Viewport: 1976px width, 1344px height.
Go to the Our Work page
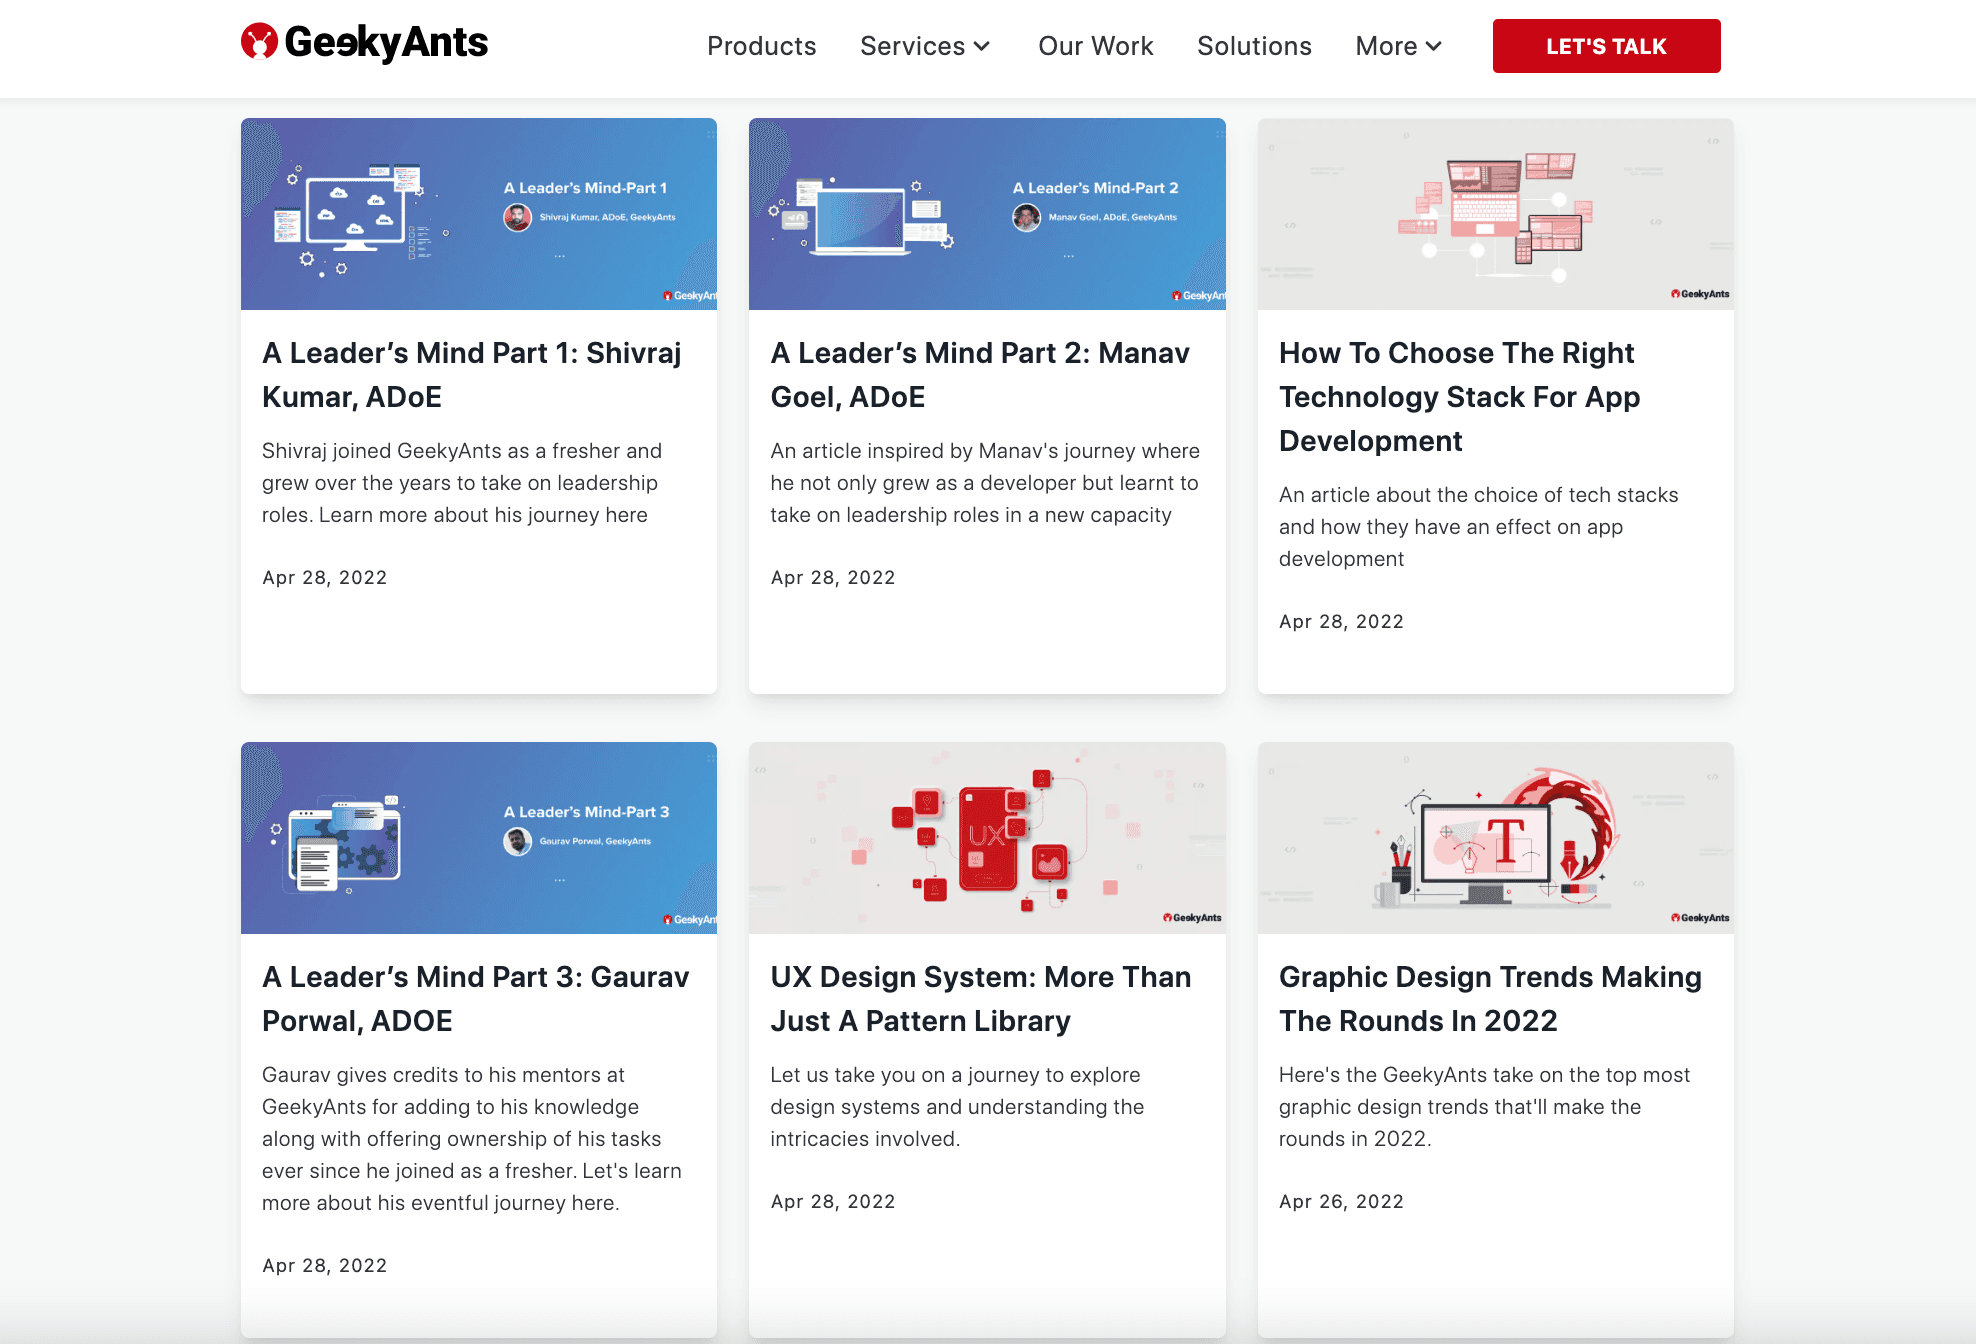1095,46
